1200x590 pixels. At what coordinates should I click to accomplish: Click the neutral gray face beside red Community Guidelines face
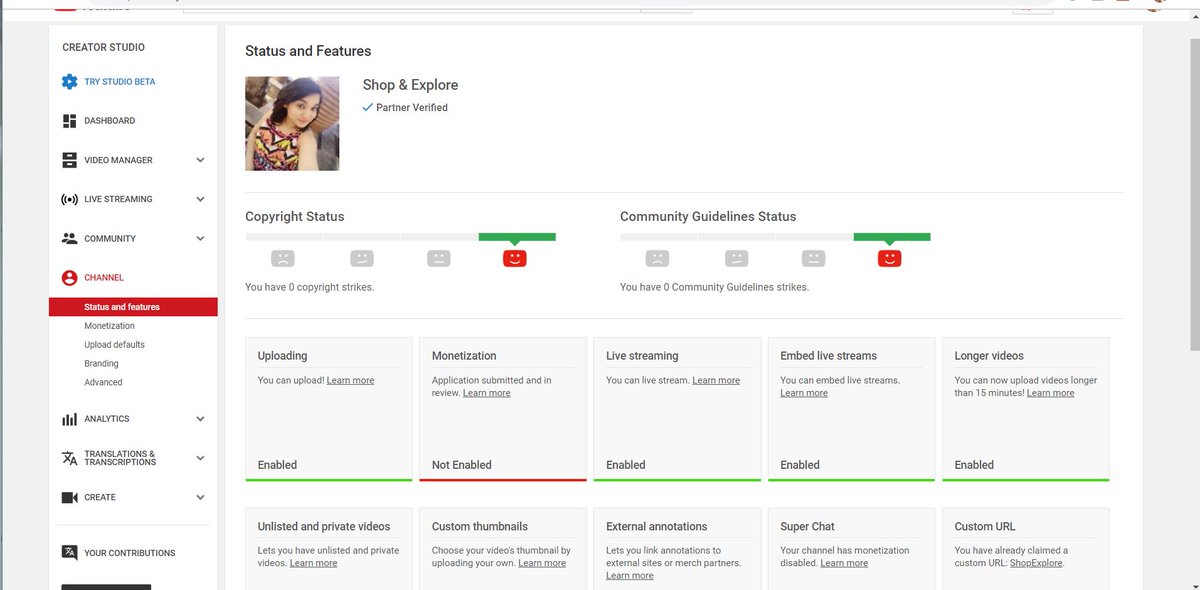813,258
